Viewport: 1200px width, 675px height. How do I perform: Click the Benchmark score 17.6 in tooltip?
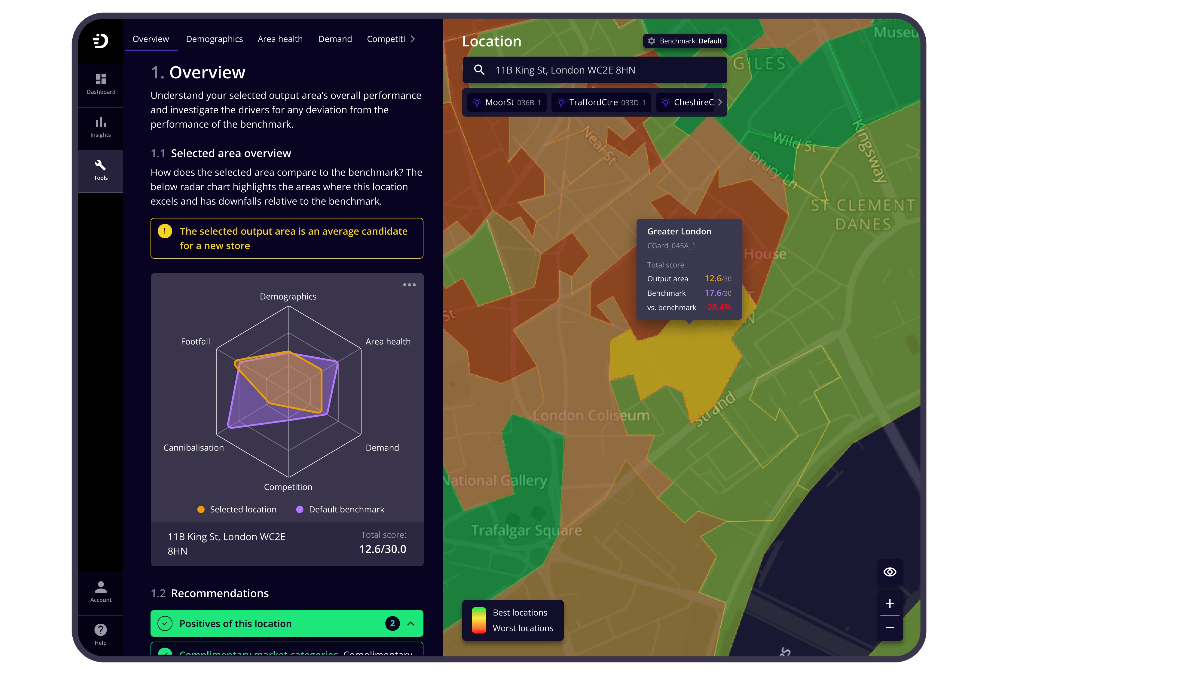click(x=718, y=293)
